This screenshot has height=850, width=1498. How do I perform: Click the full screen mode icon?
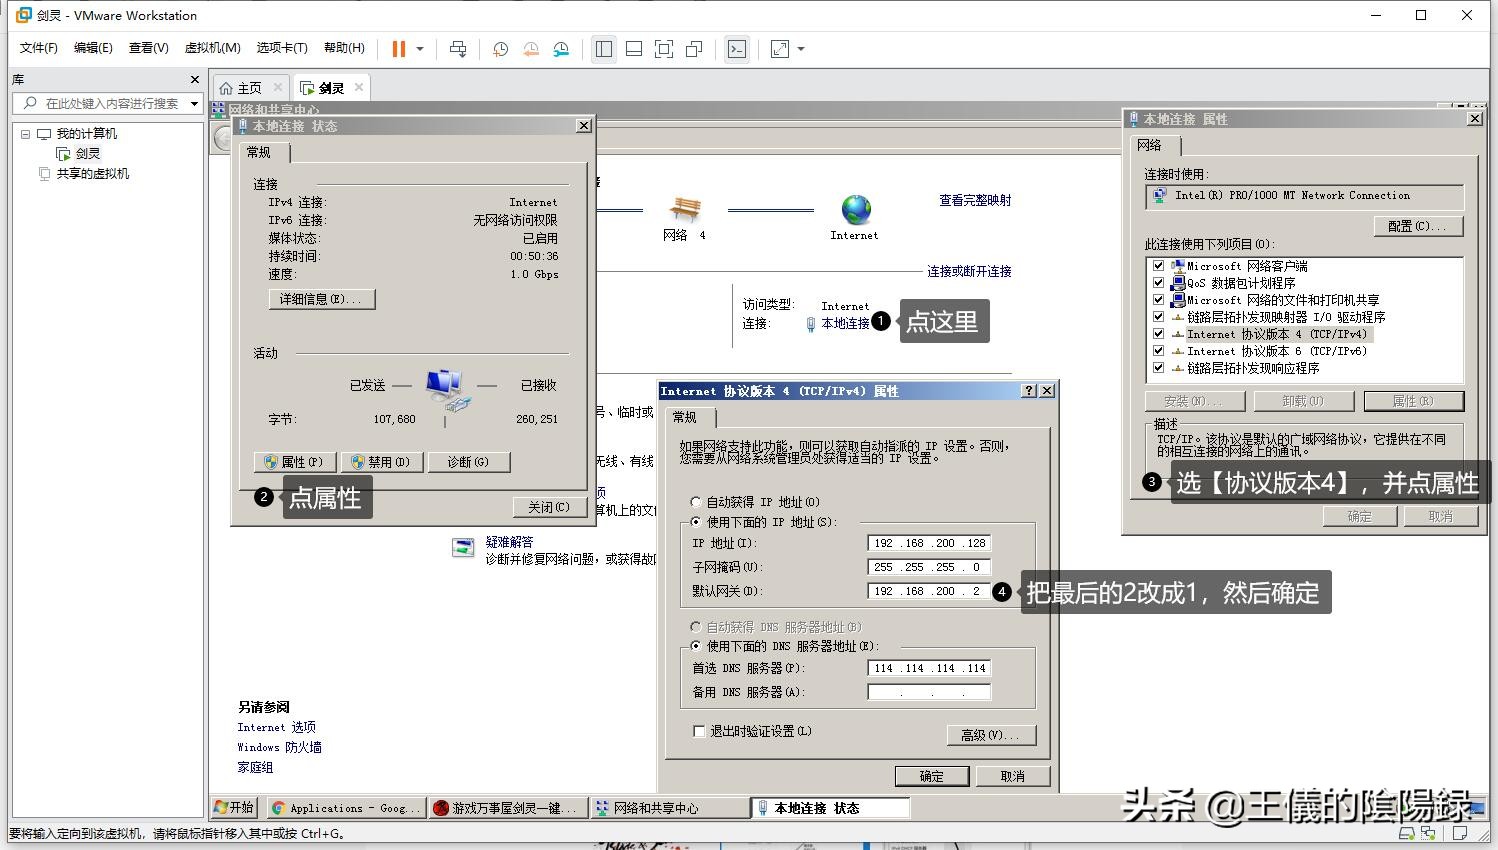(x=664, y=49)
